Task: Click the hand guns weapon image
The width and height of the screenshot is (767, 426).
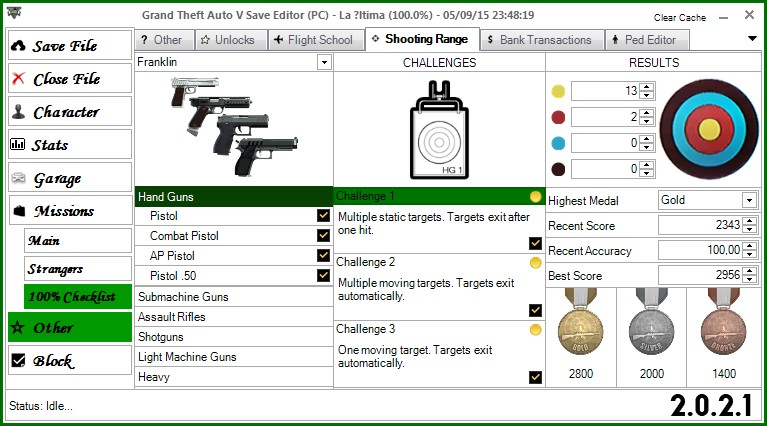Action: (234, 126)
